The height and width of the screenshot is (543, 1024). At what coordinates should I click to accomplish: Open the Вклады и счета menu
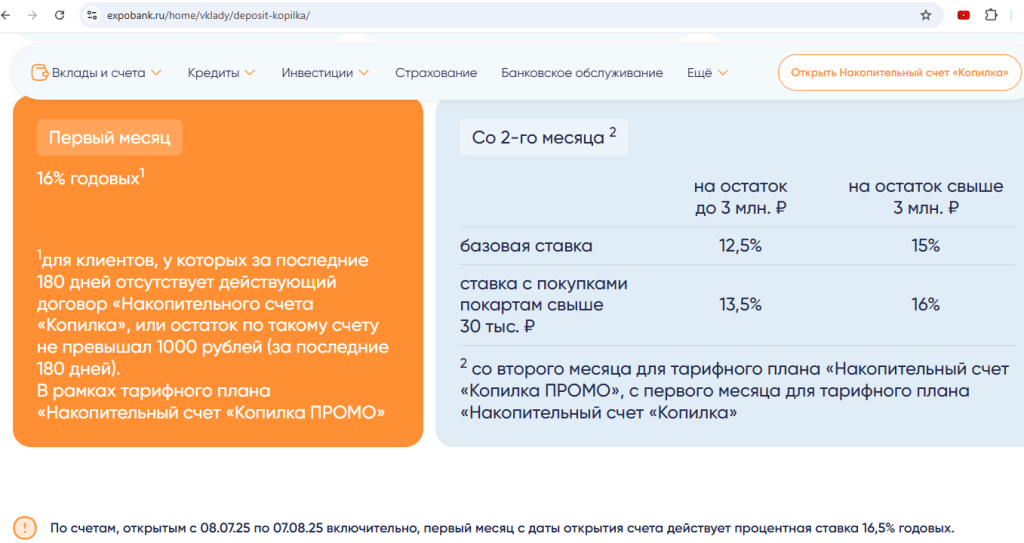[97, 73]
